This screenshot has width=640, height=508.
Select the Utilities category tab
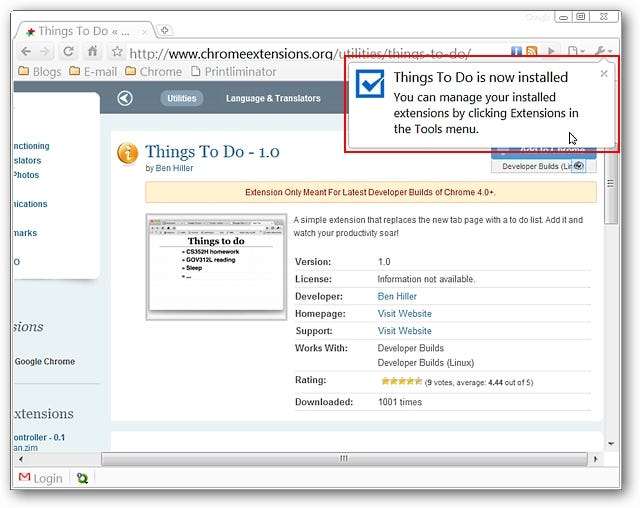pos(182,98)
